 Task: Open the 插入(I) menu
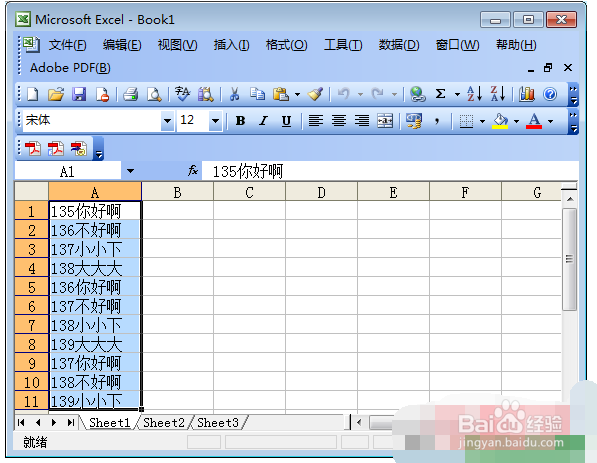231,45
